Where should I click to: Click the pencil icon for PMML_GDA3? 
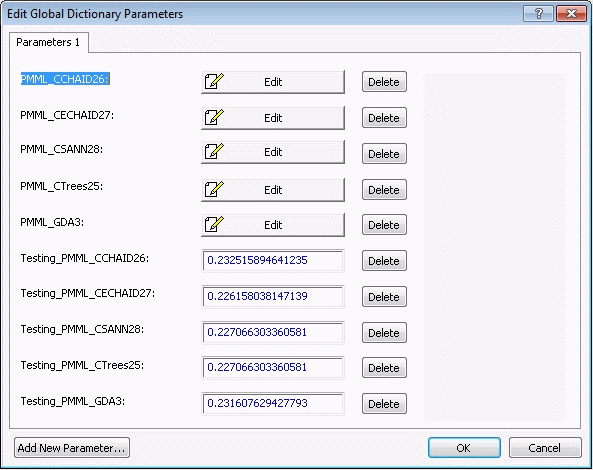point(214,224)
